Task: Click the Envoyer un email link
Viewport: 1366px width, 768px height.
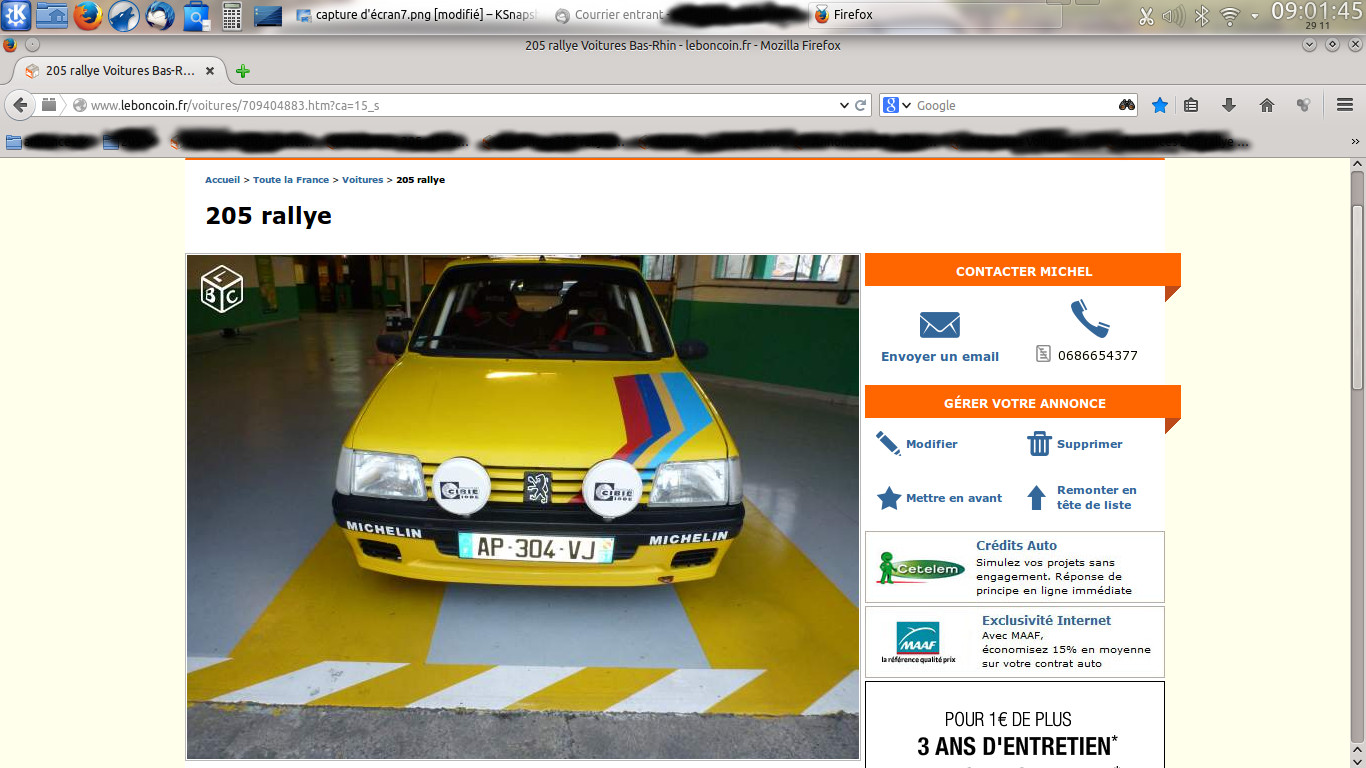Action: pos(940,356)
